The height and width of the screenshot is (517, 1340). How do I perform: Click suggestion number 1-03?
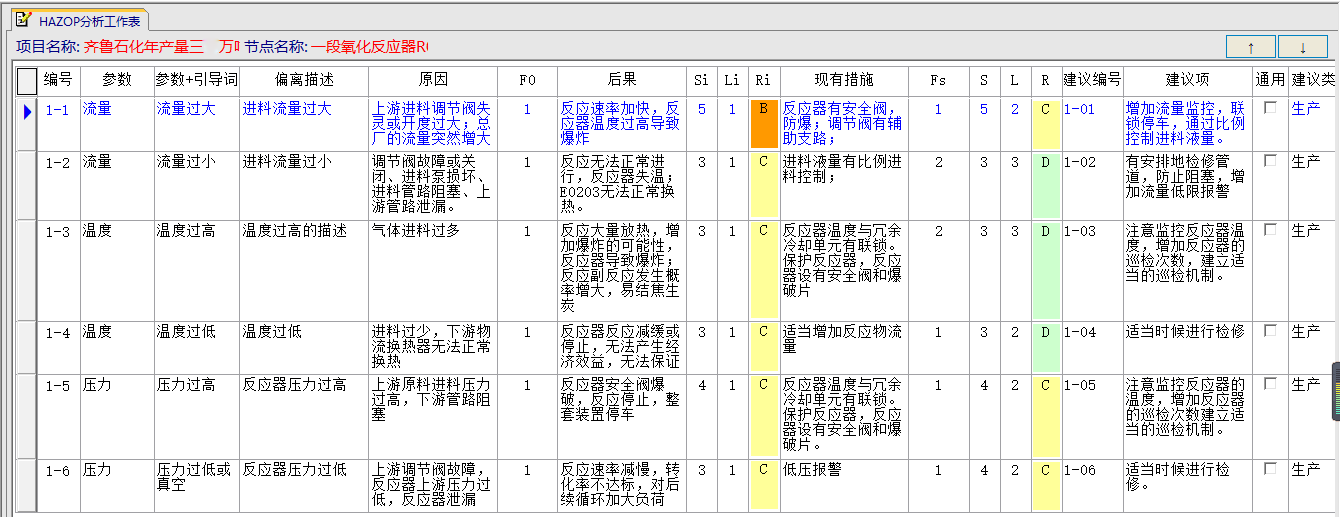[x=1092, y=270]
